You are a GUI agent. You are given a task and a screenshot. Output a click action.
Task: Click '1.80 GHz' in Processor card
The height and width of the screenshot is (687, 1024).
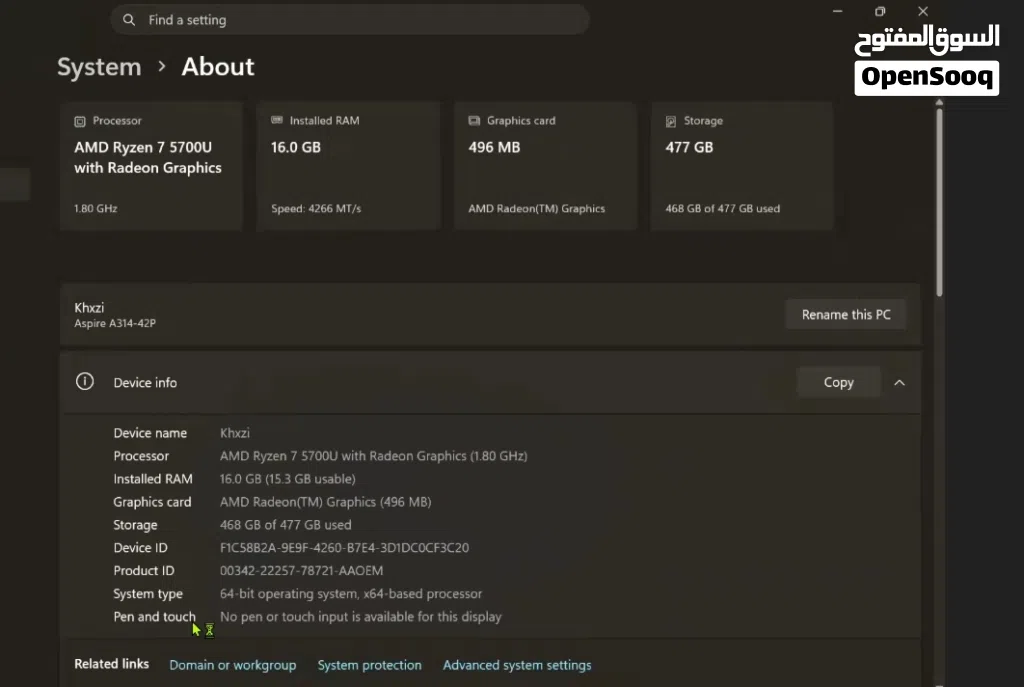click(x=95, y=209)
